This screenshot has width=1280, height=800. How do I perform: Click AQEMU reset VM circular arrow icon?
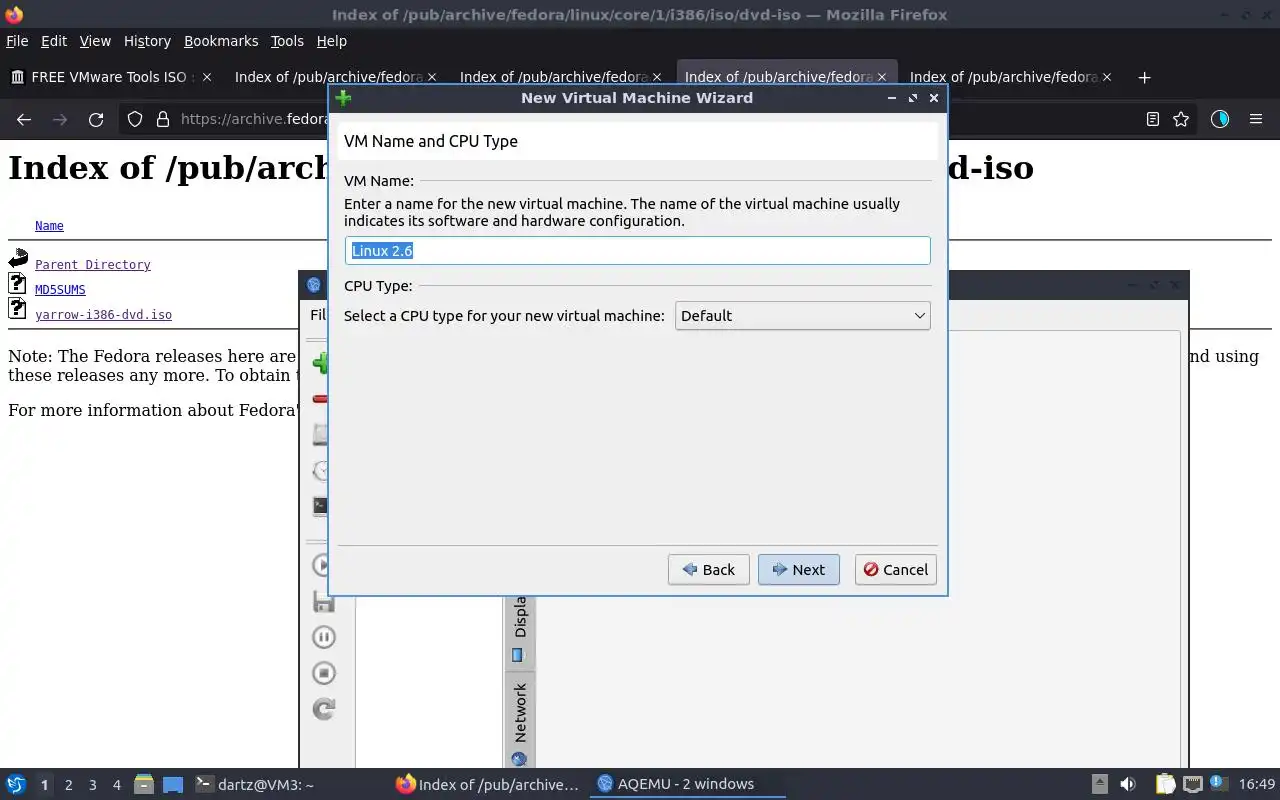[323, 709]
